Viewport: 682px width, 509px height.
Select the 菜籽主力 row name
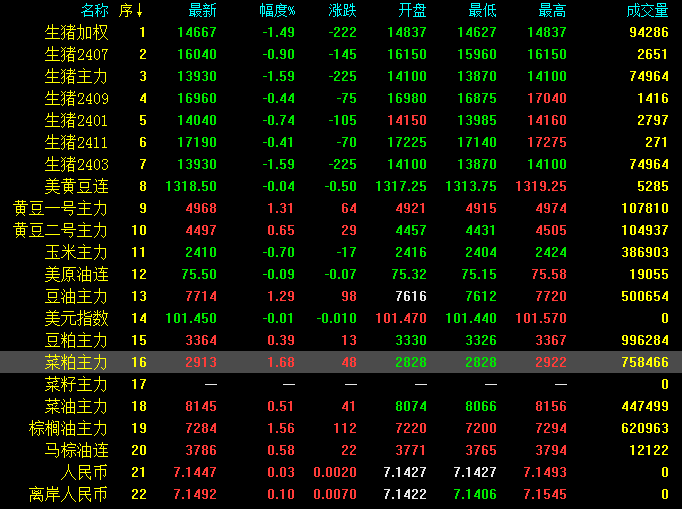point(77,384)
